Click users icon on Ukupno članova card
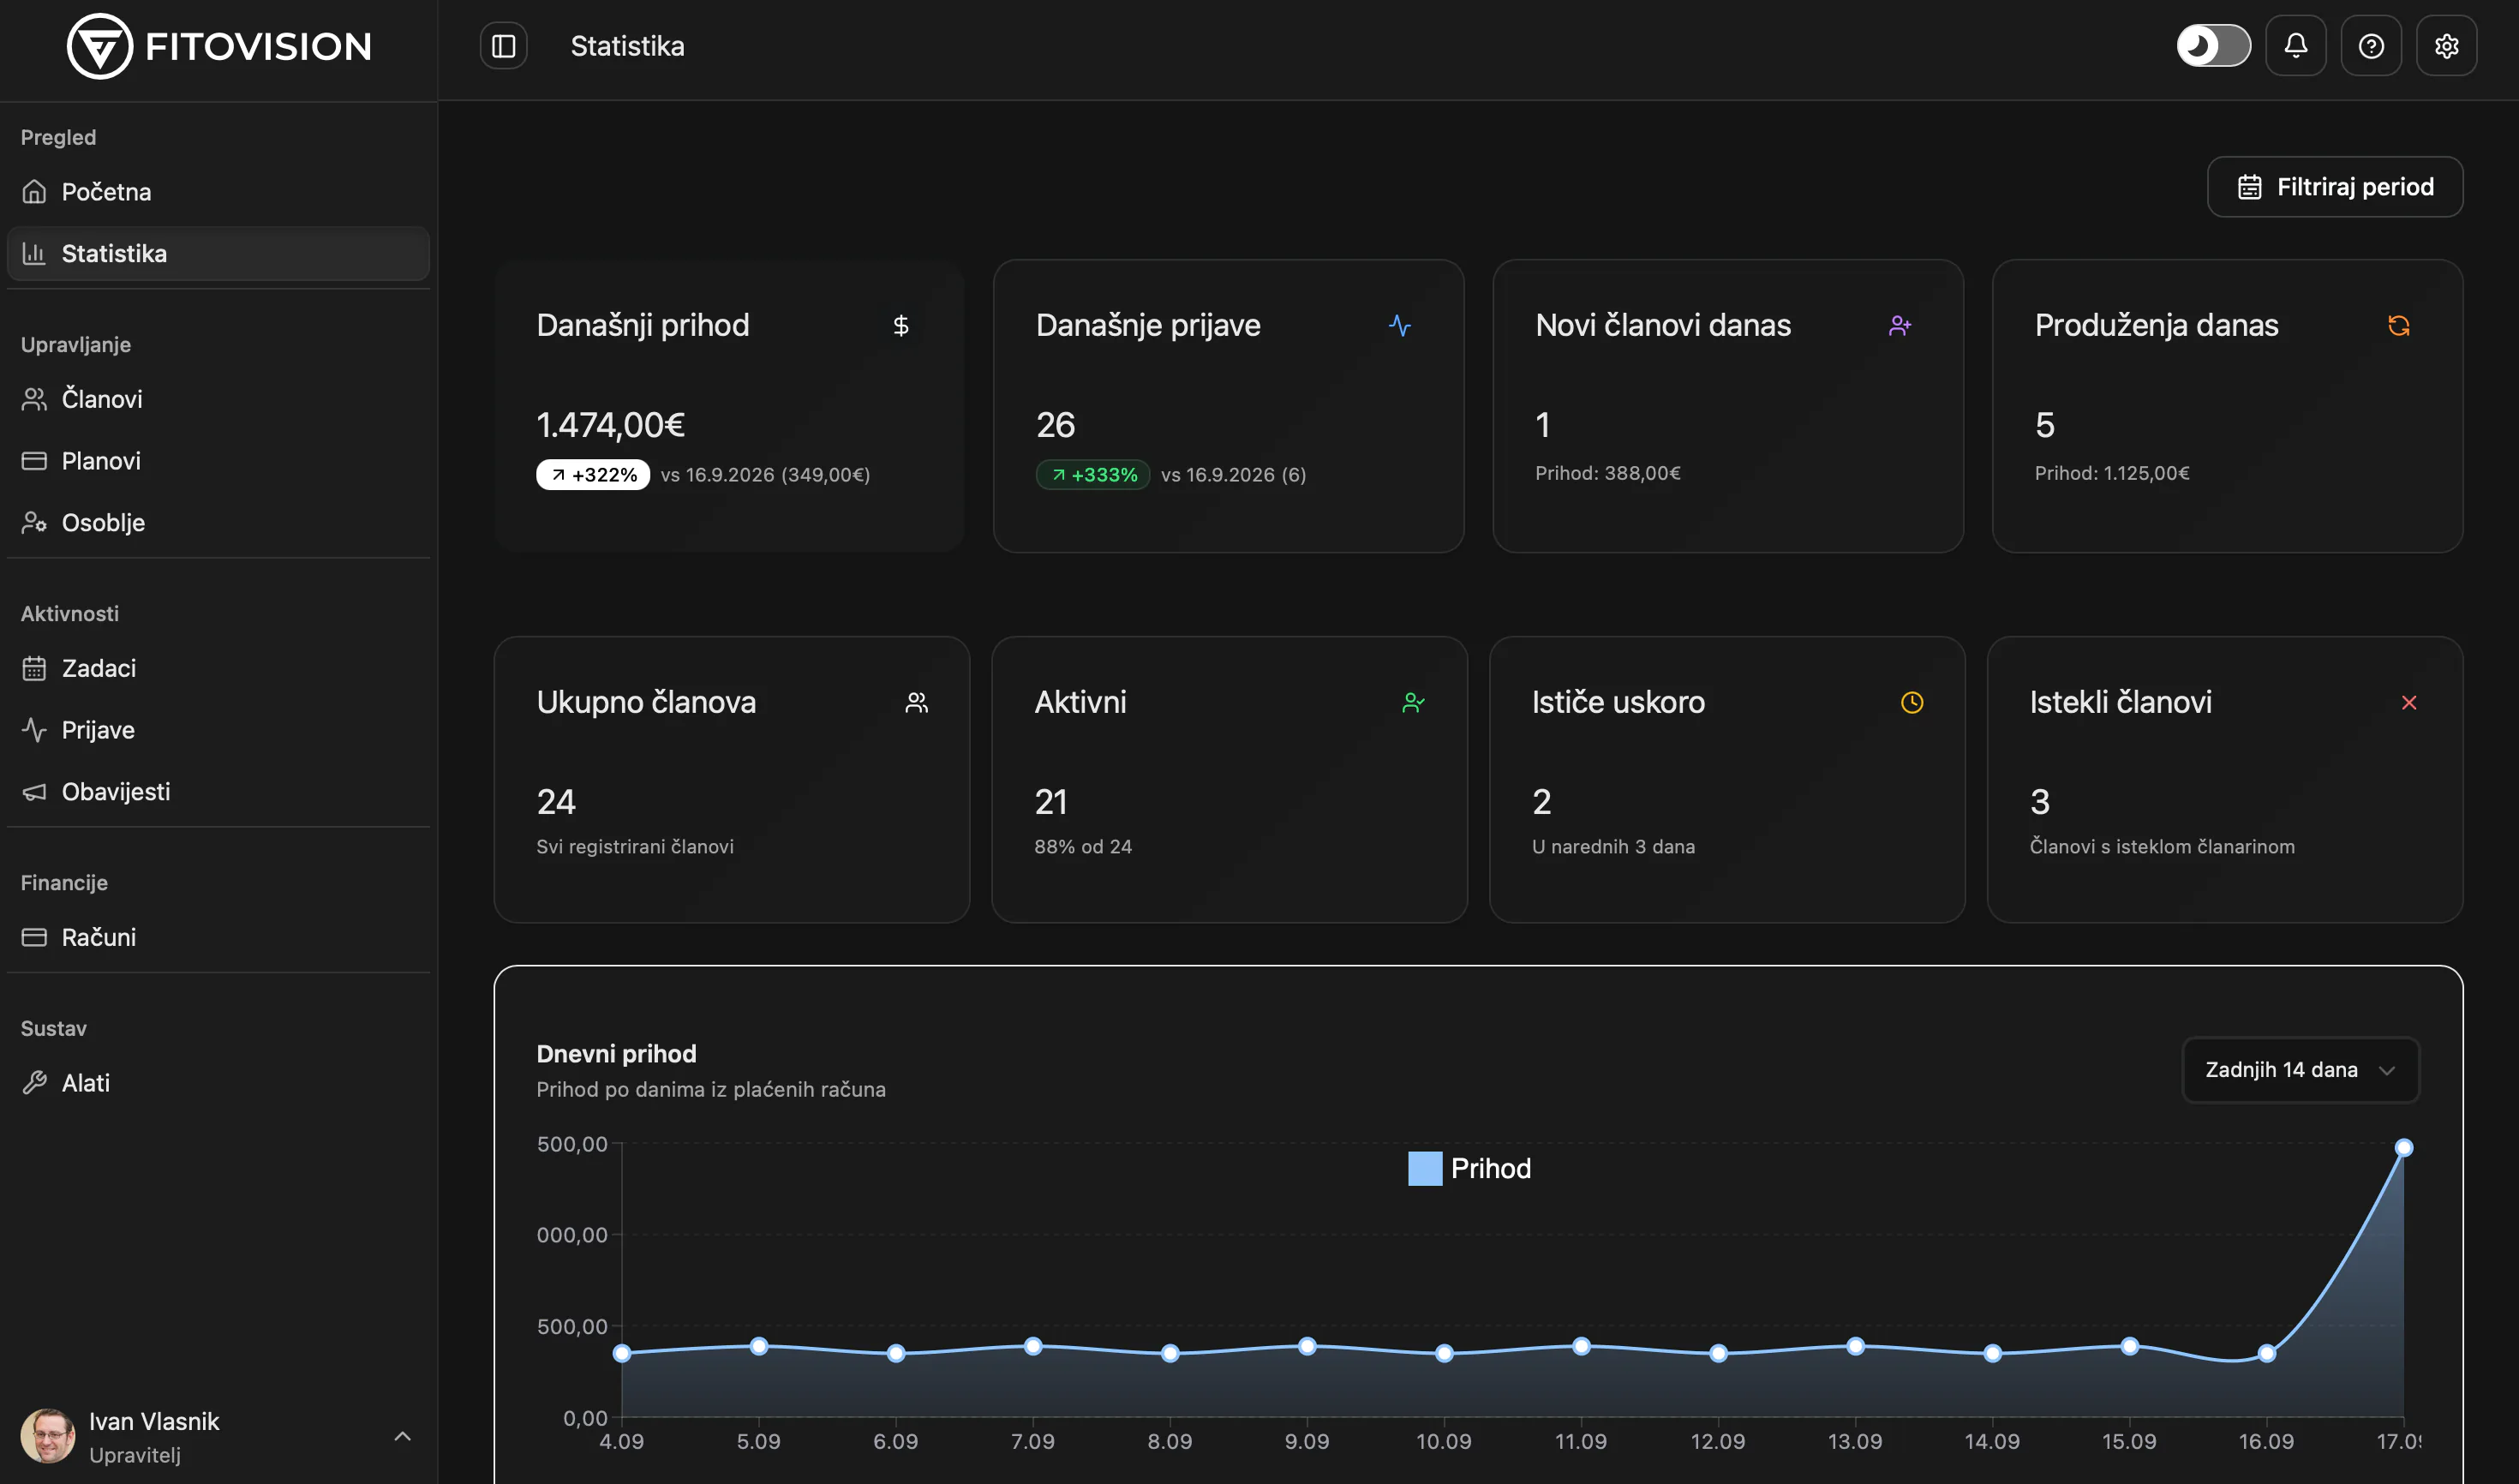 coord(917,703)
